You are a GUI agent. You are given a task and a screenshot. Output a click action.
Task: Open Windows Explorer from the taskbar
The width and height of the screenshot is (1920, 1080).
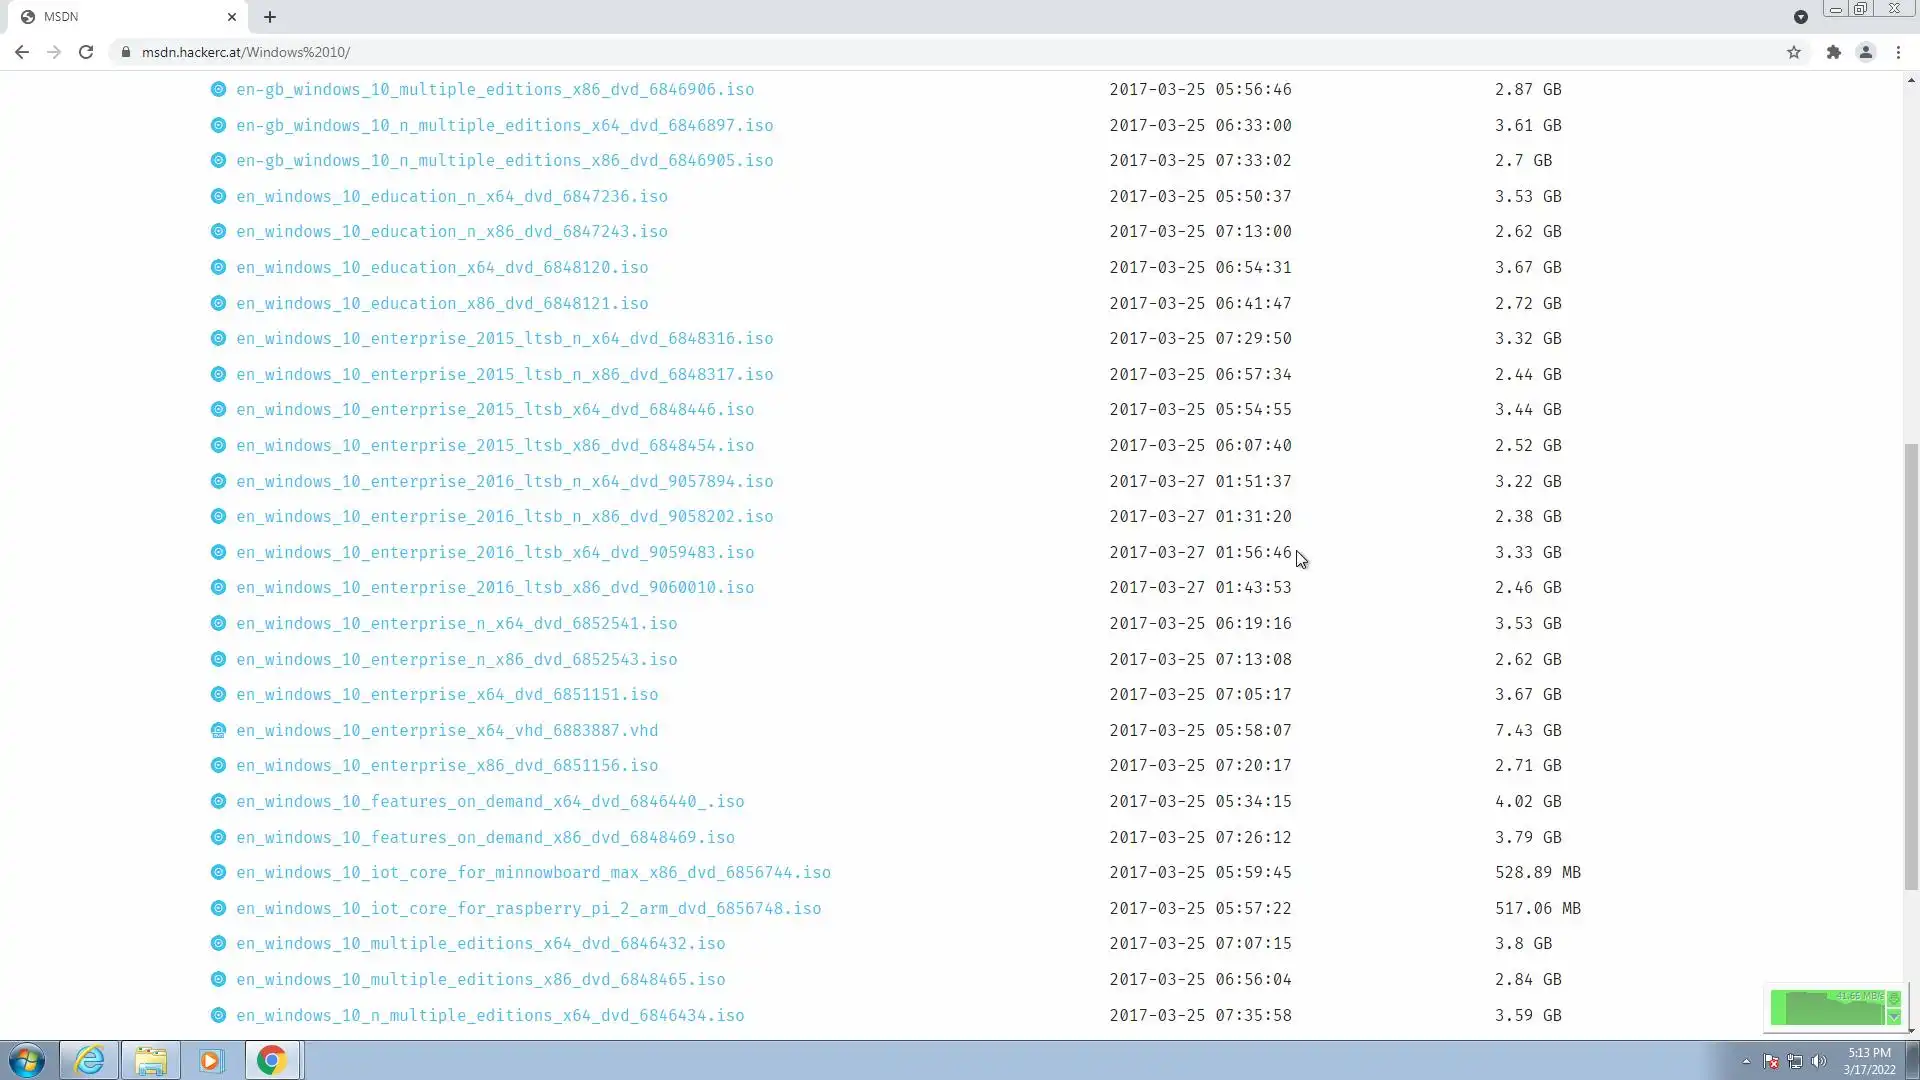151,1060
